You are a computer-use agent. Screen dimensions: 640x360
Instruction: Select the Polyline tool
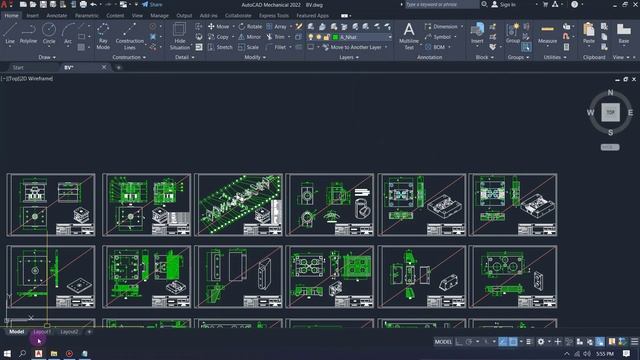pyautogui.click(x=28, y=34)
